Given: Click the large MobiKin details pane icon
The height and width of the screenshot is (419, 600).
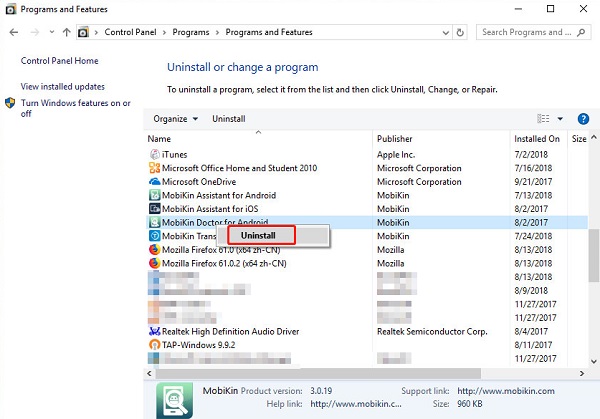Looking at the screenshot, I should click(174, 401).
